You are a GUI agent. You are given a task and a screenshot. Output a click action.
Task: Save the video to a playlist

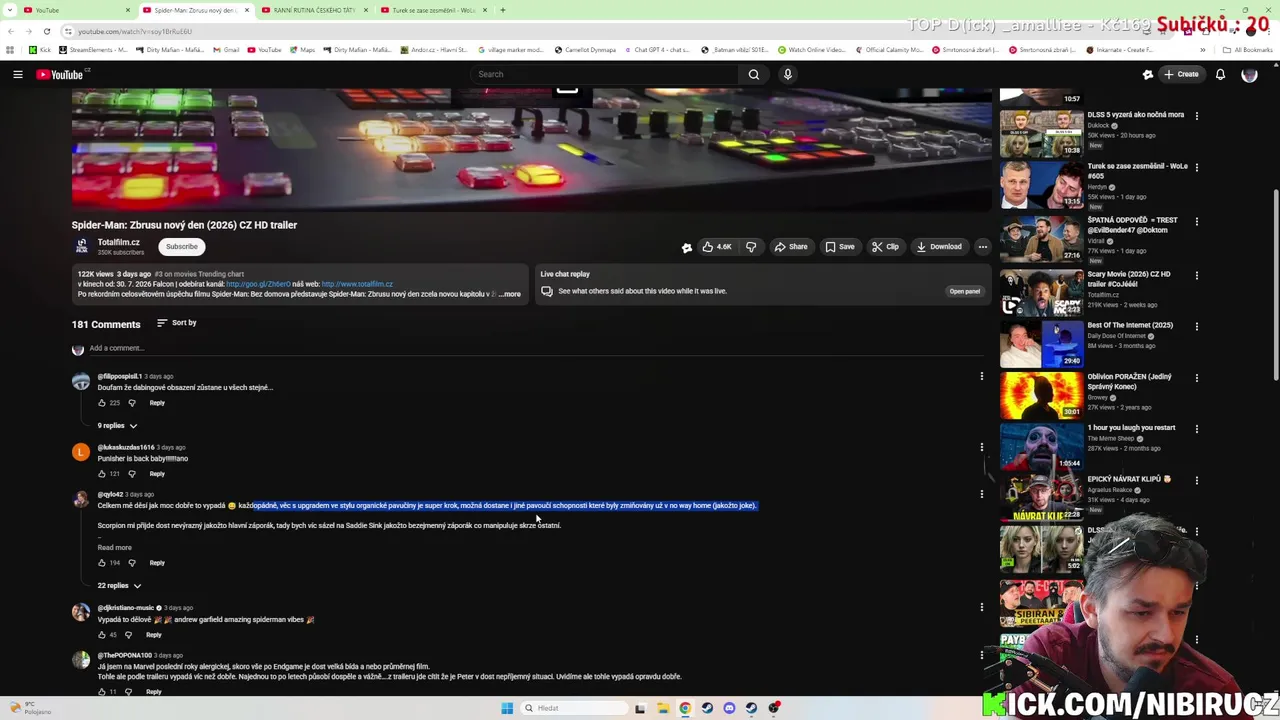pyautogui.click(x=840, y=247)
